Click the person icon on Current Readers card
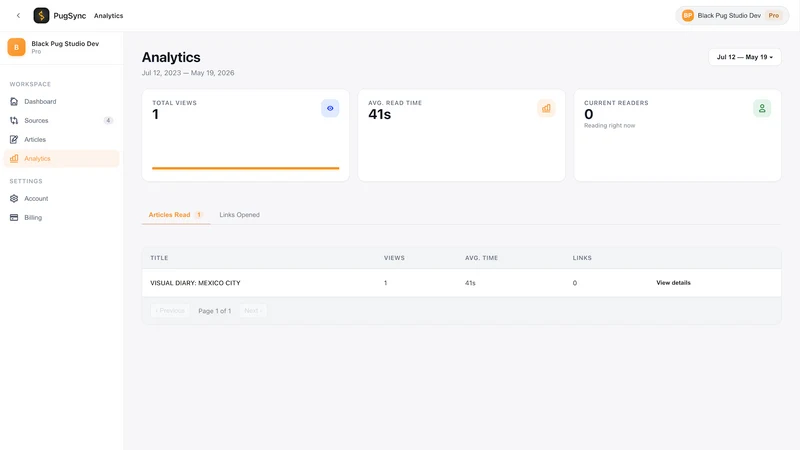 coord(762,108)
